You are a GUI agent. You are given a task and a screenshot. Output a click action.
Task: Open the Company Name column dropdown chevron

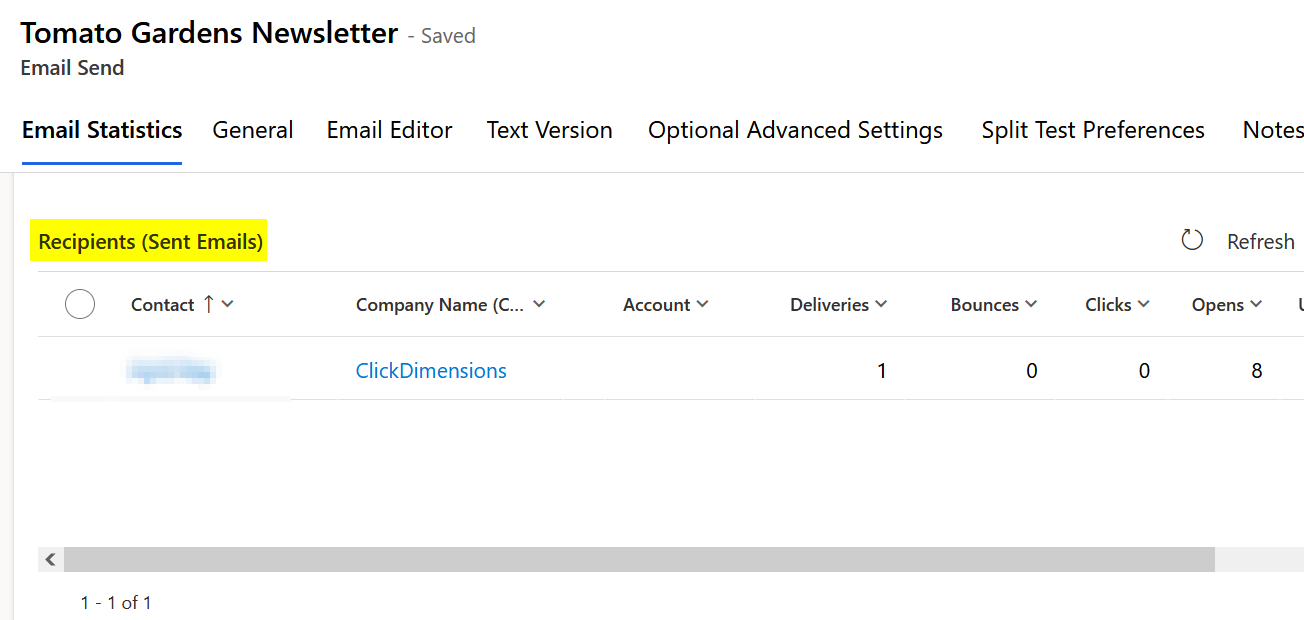click(539, 304)
